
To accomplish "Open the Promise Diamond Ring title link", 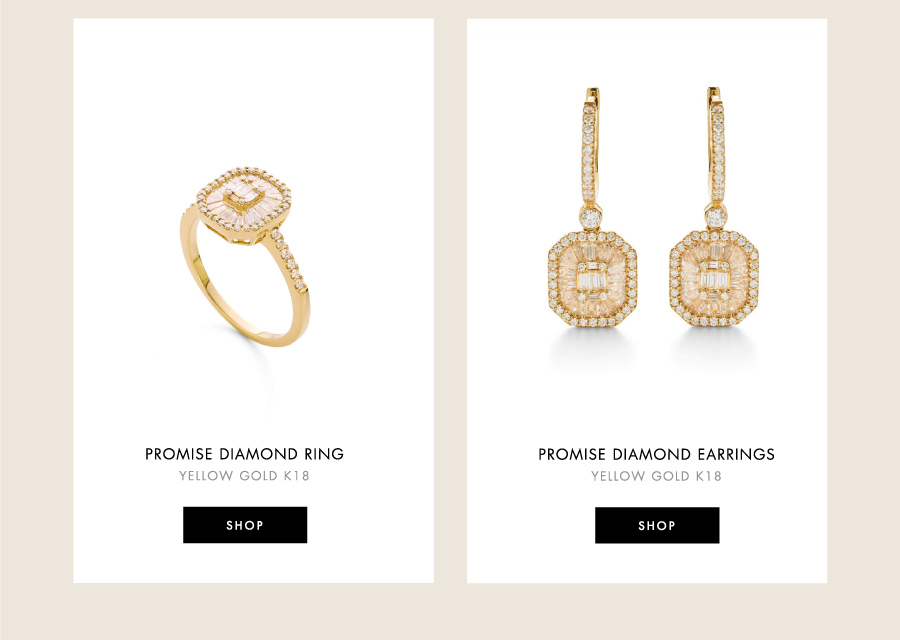I will coord(245,454).
